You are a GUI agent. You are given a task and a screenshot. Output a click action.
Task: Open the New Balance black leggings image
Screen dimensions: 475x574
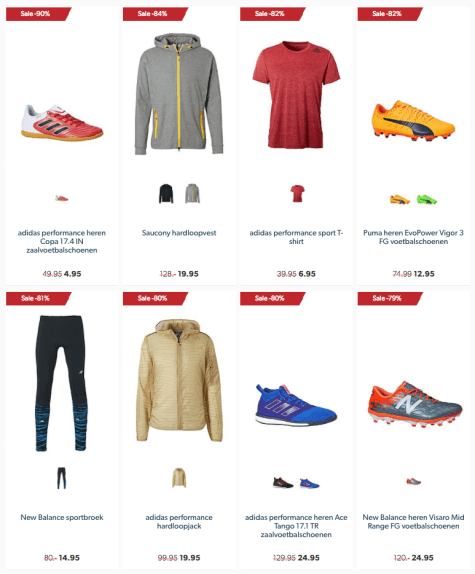tap(61, 383)
